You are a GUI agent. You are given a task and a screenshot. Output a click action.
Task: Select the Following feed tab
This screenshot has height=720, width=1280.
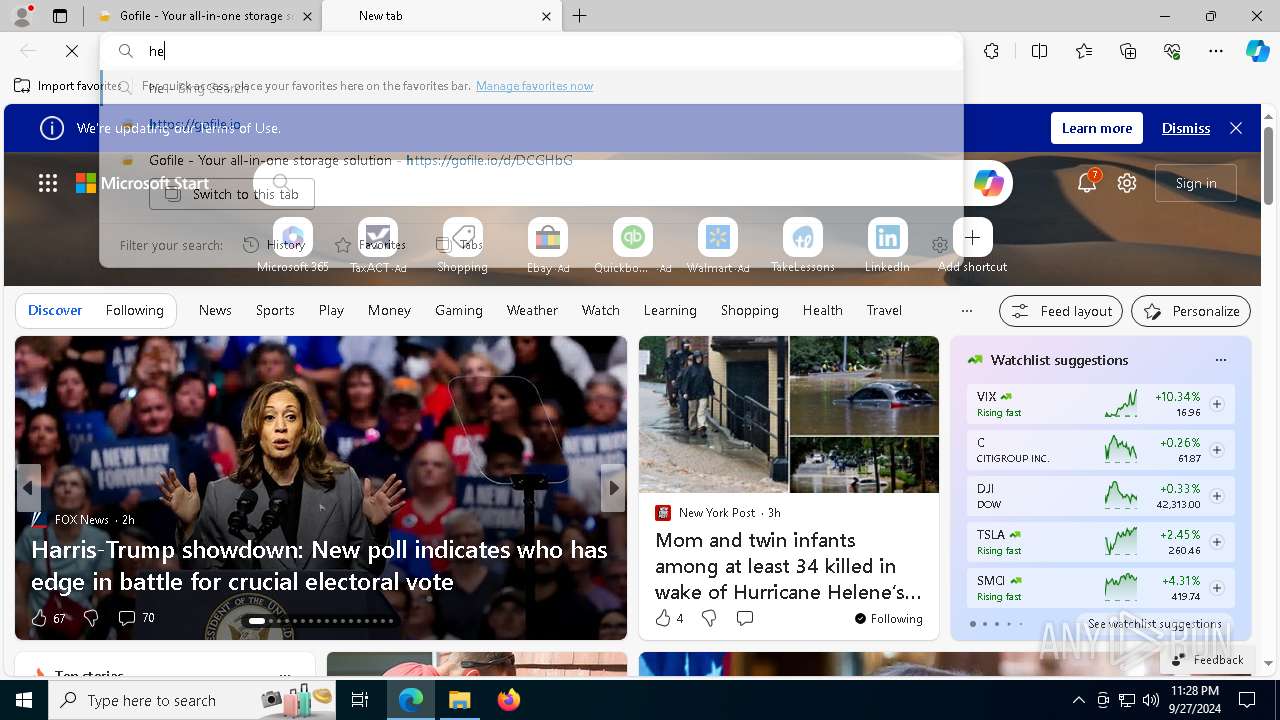[x=134, y=310]
